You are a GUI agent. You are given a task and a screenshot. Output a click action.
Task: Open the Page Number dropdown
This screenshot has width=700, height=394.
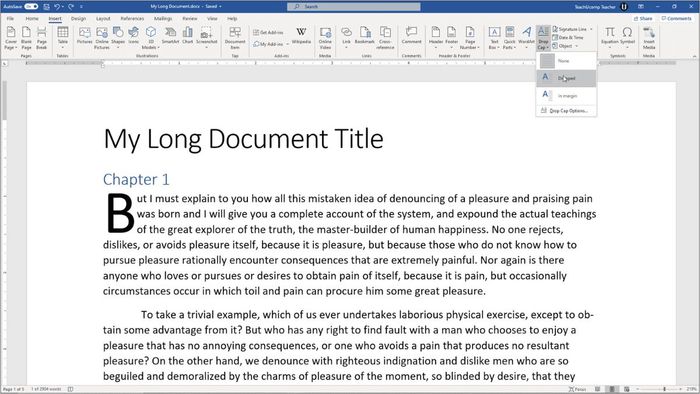tap(470, 37)
